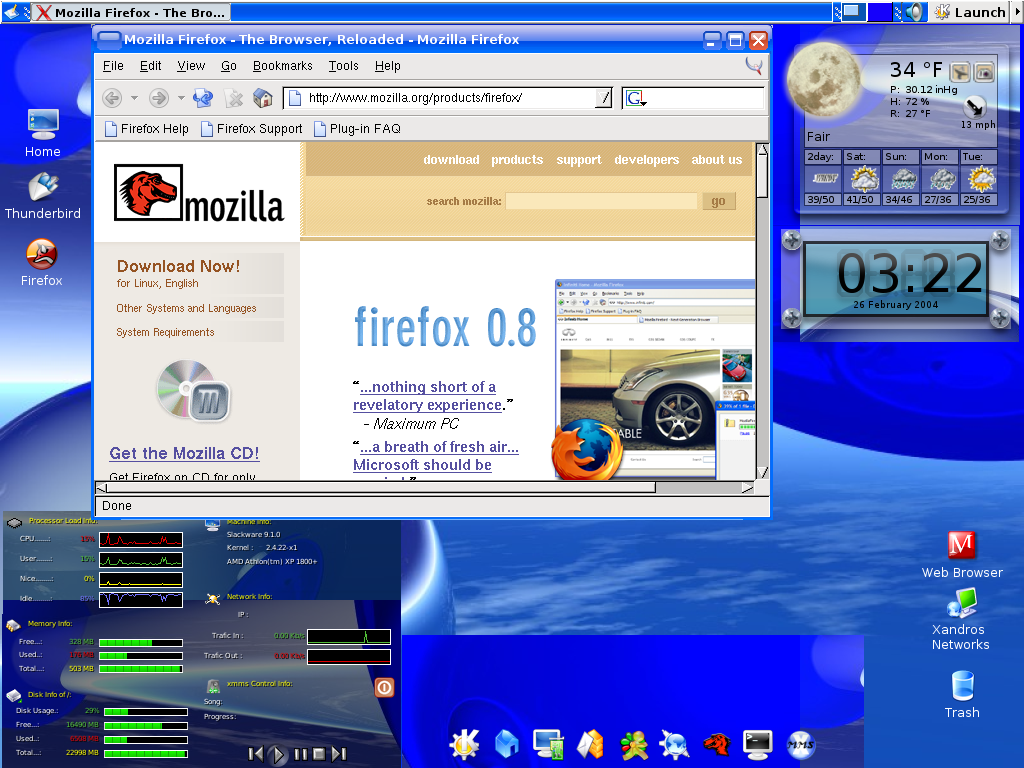
Task: Open the Back button history dropdown arrow
Action: [x=135, y=98]
